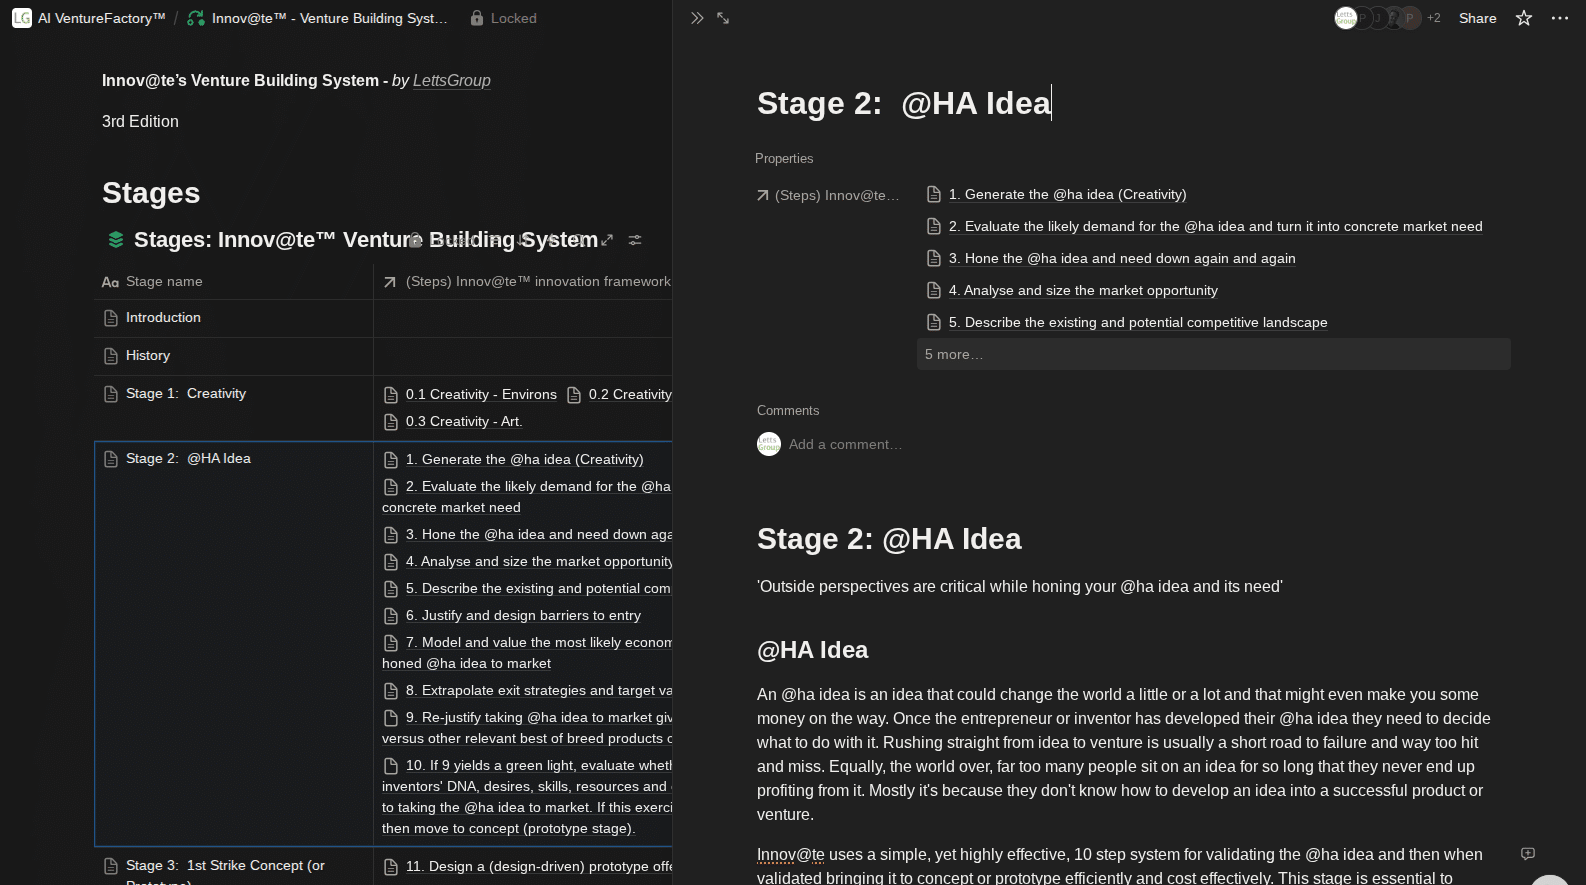The width and height of the screenshot is (1586, 885).
Task: Open the Introduction row
Action: coord(163,318)
